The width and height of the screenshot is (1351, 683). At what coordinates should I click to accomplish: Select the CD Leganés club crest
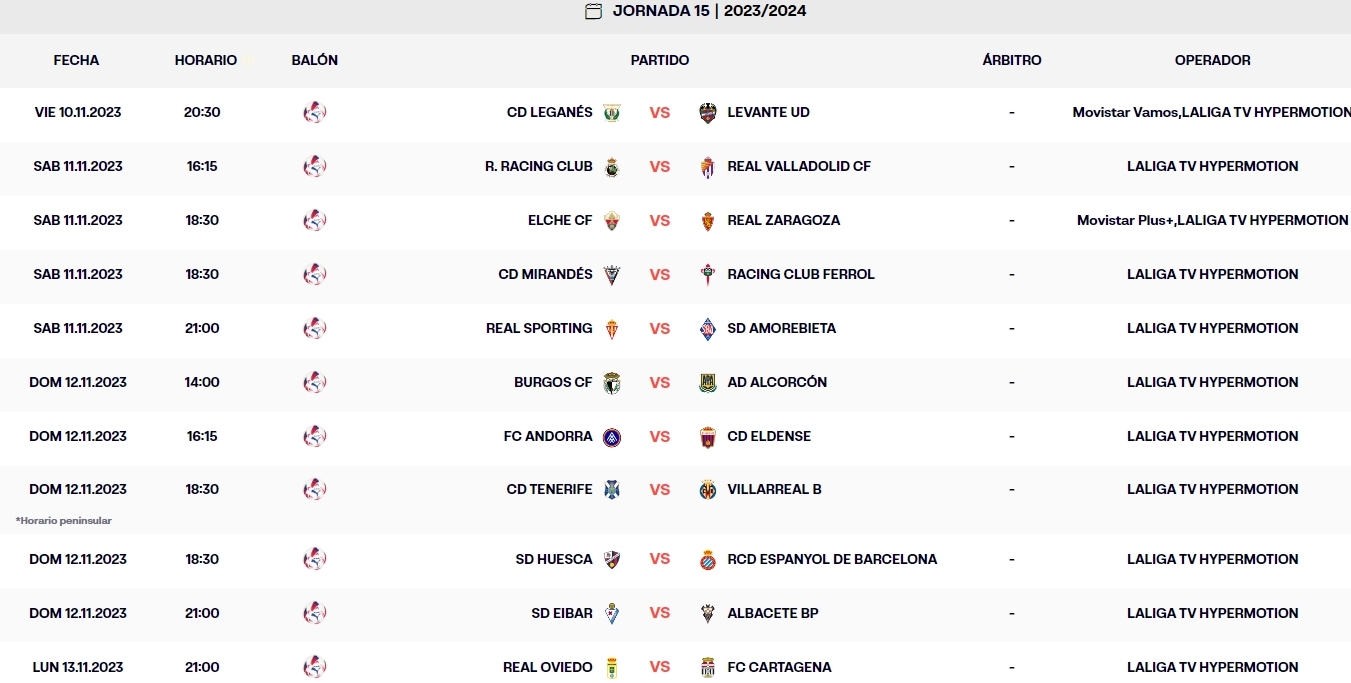pos(610,112)
